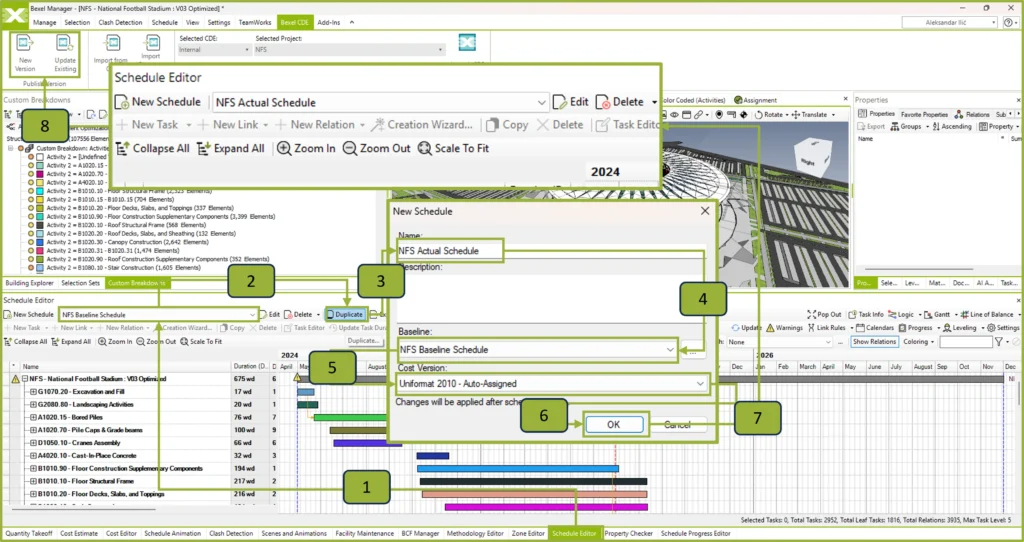This screenshot has width=1024, height=542.
Task: Open the Warnings list icon
Action: 770,327
